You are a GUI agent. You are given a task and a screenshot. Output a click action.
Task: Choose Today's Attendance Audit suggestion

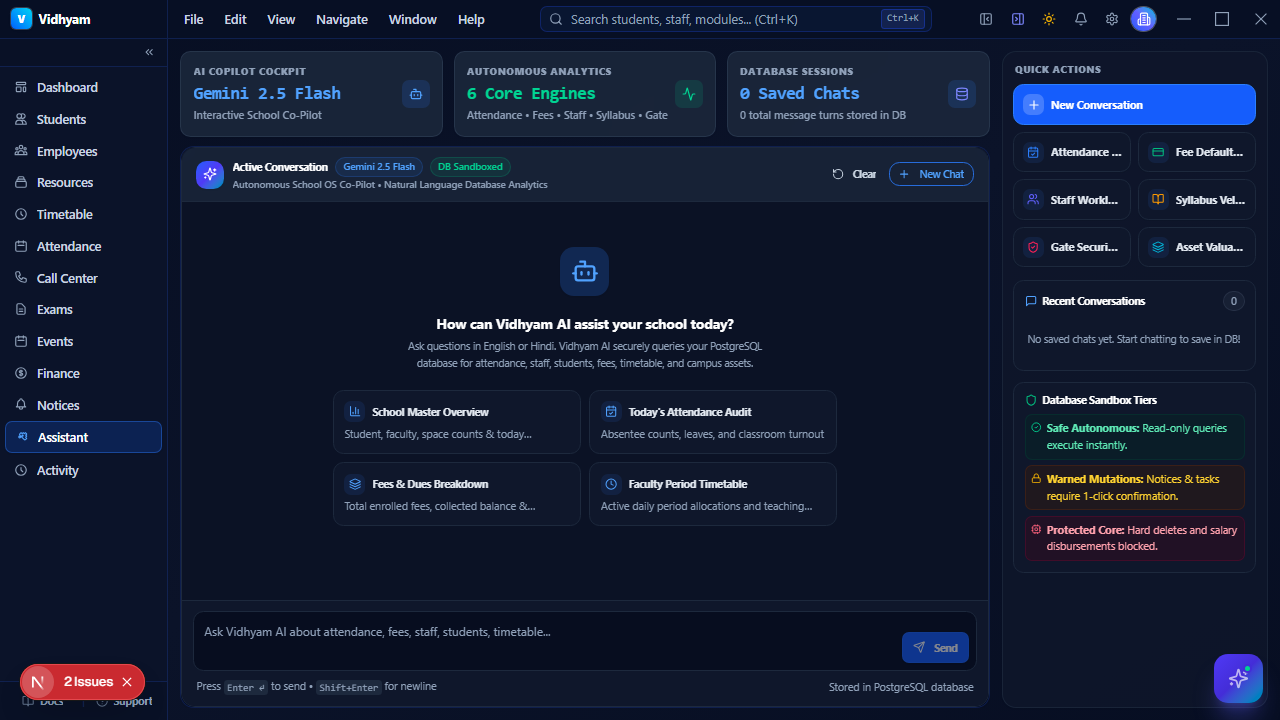[713, 422]
